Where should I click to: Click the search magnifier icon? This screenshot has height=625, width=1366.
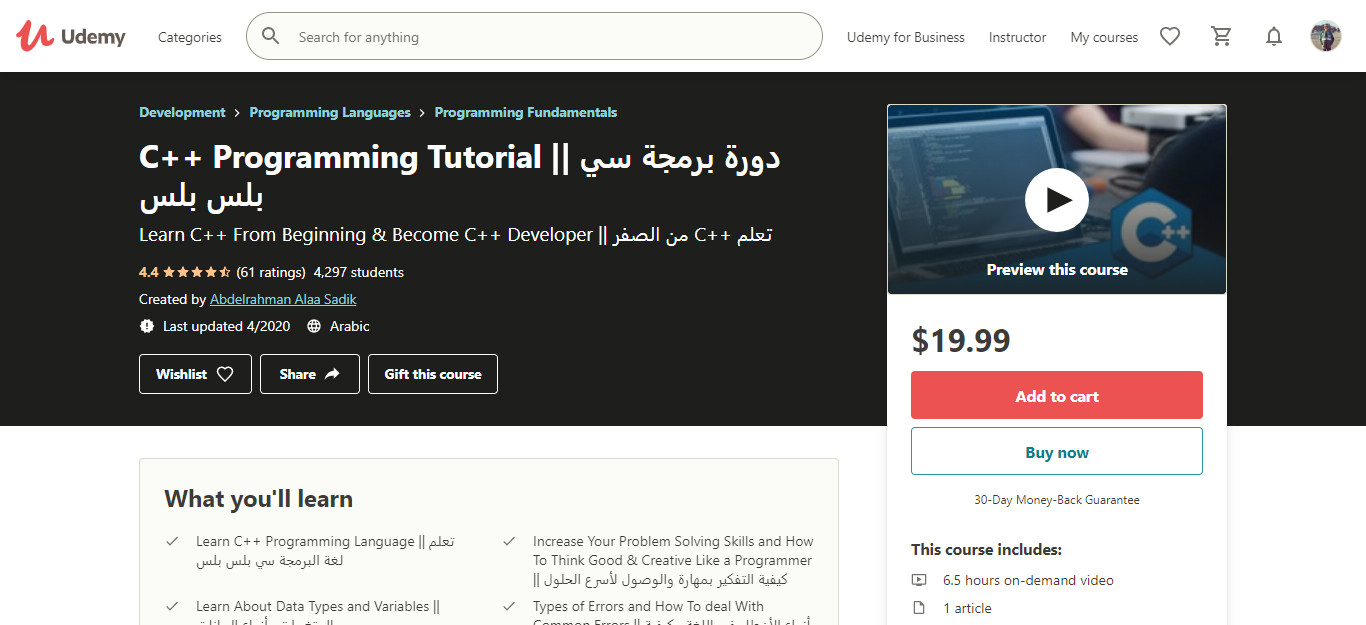click(x=270, y=36)
